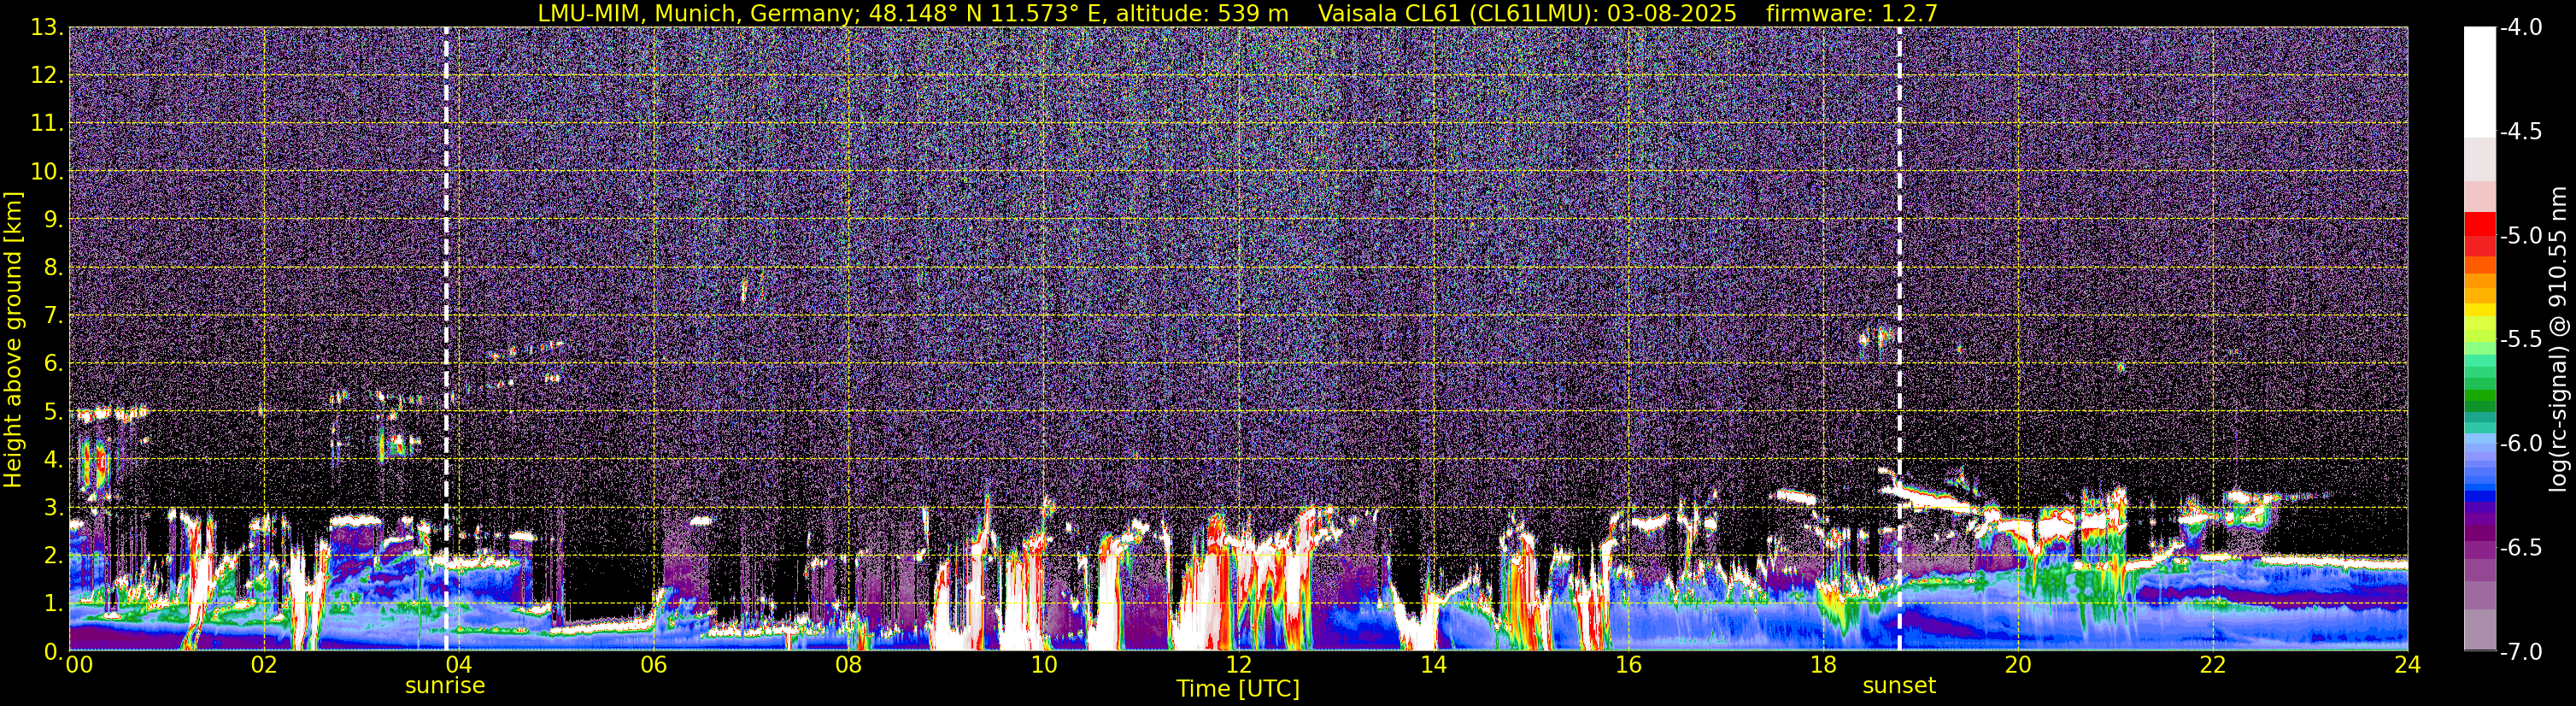Image resolution: width=2576 pixels, height=706 pixels.
Task: Click the 12 hour tick on the time axis
Action: [x=1238, y=666]
